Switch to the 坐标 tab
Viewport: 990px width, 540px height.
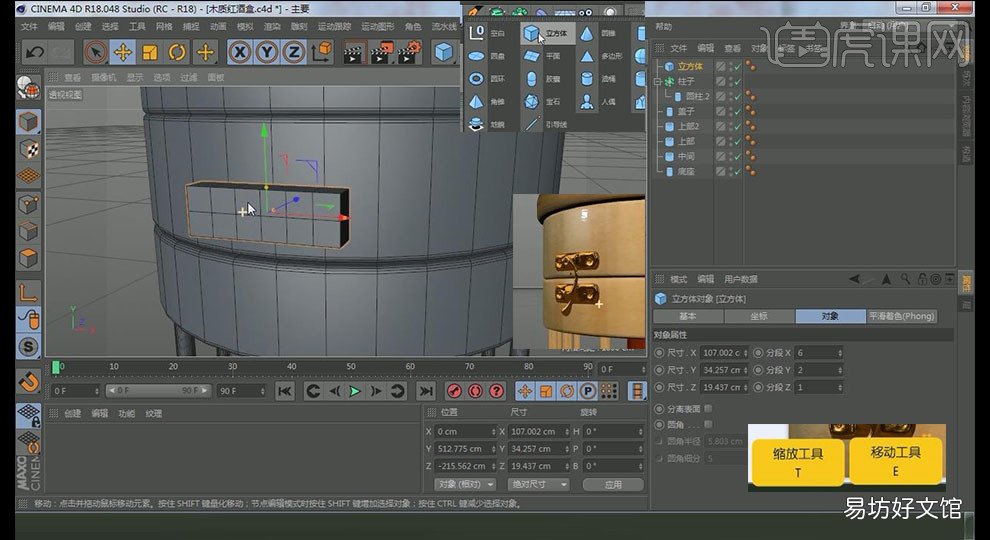coord(759,316)
